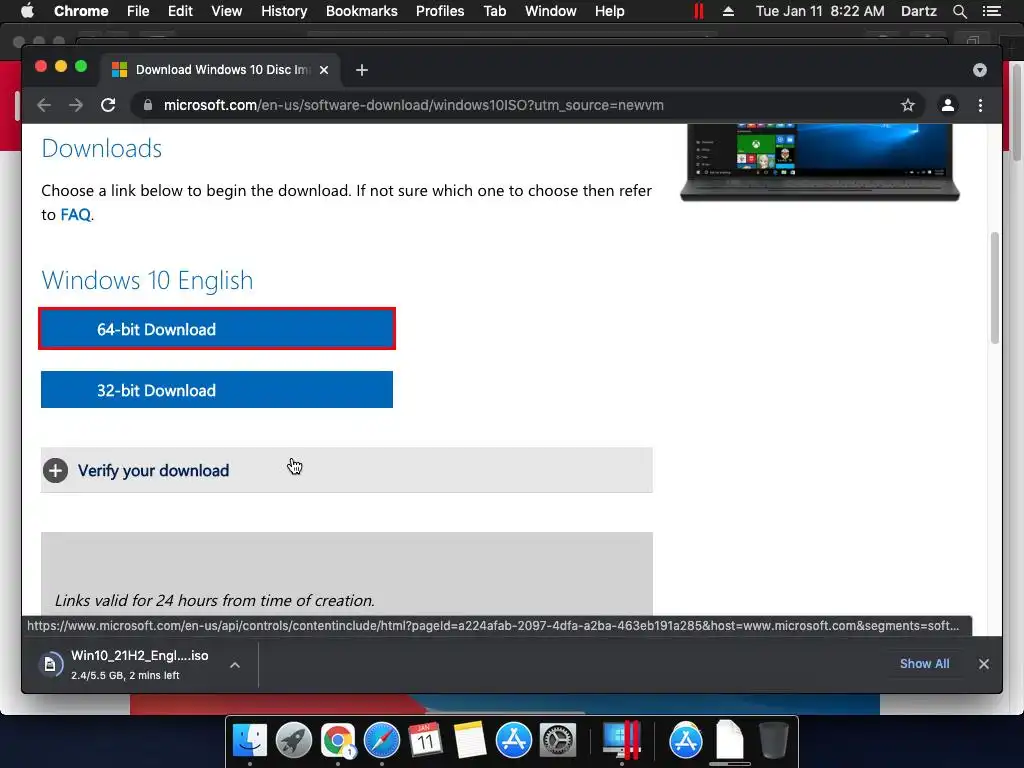Open the File menu

click(x=138, y=11)
